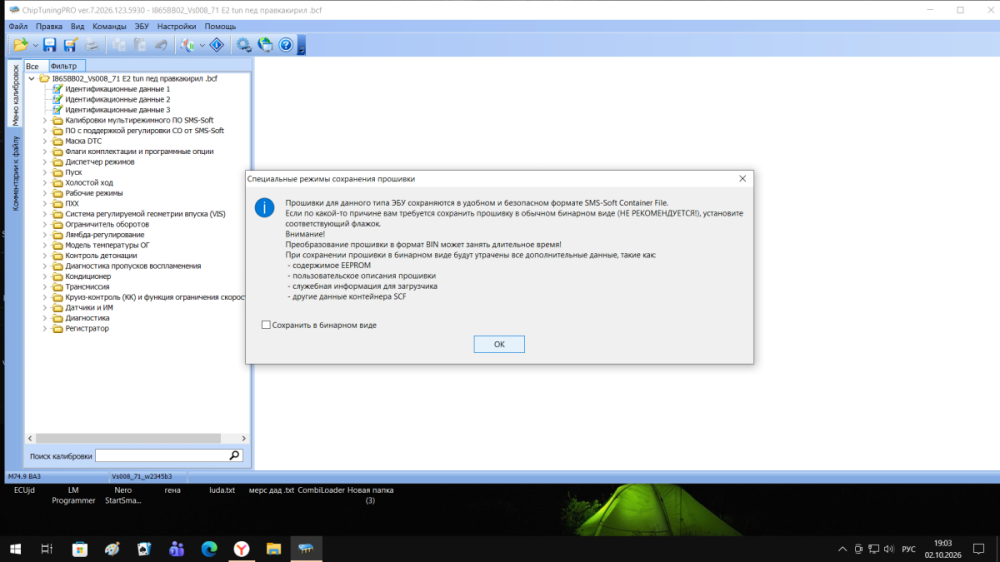The width and height of the screenshot is (1000, 562).
Task: Open the Yandex Browser taskbar icon
Action: point(241,549)
